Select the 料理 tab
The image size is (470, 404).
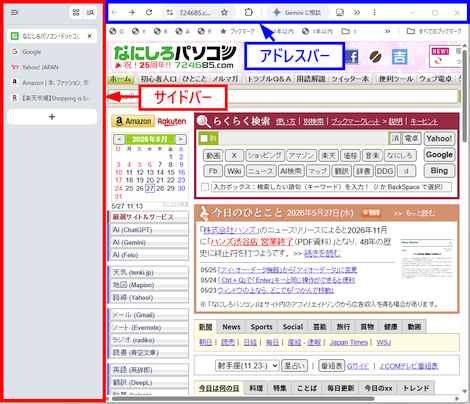tap(256, 388)
